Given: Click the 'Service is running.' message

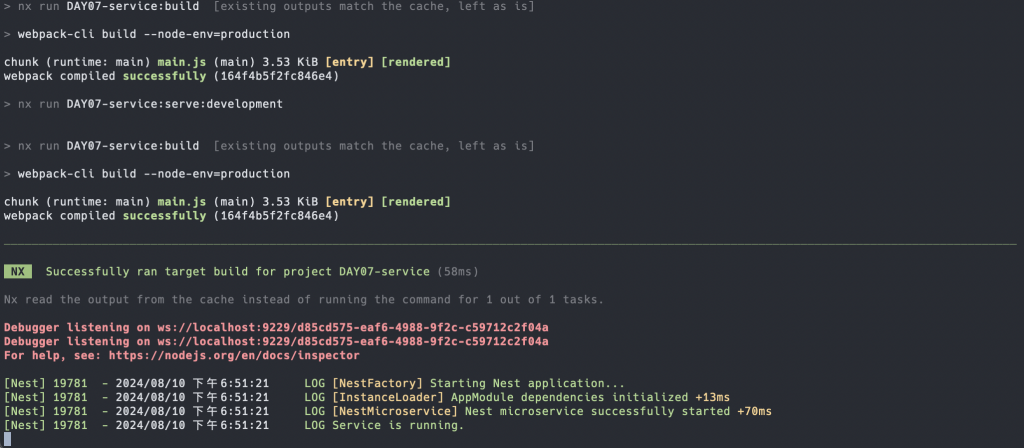Looking at the screenshot, I should click(398, 425).
